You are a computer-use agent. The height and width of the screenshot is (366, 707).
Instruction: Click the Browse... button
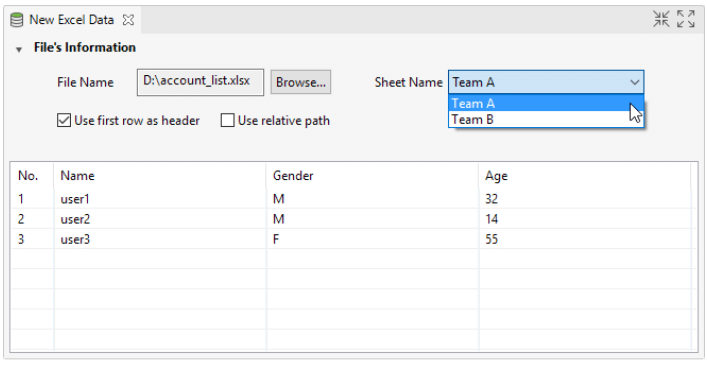click(x=301, y=82)
